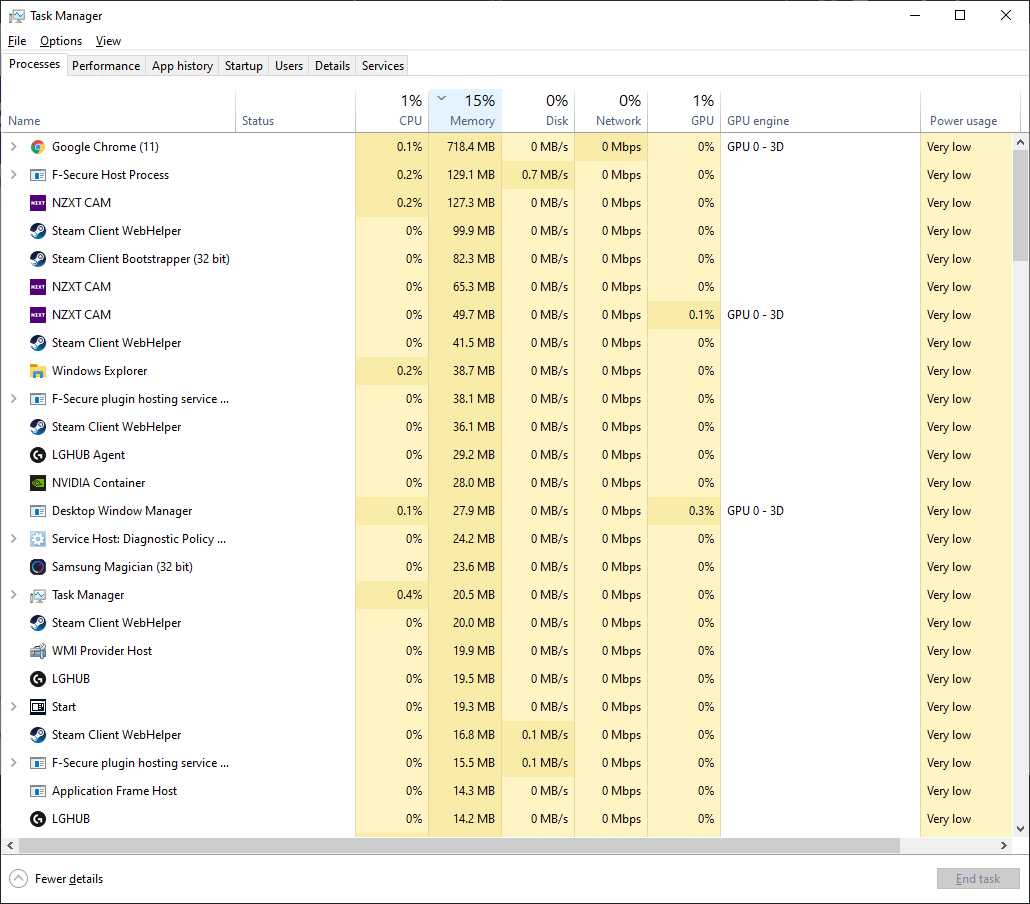Click the Start process icon
Viewport: 1030px width, 904px height.
click(x=38, y=707)
